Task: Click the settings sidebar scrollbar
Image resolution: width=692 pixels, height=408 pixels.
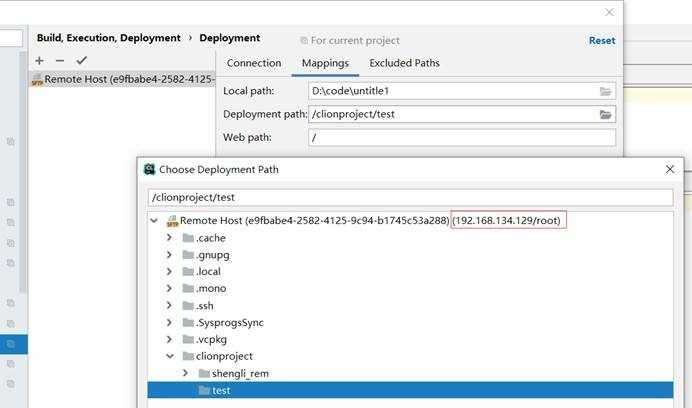Action: 23,172
